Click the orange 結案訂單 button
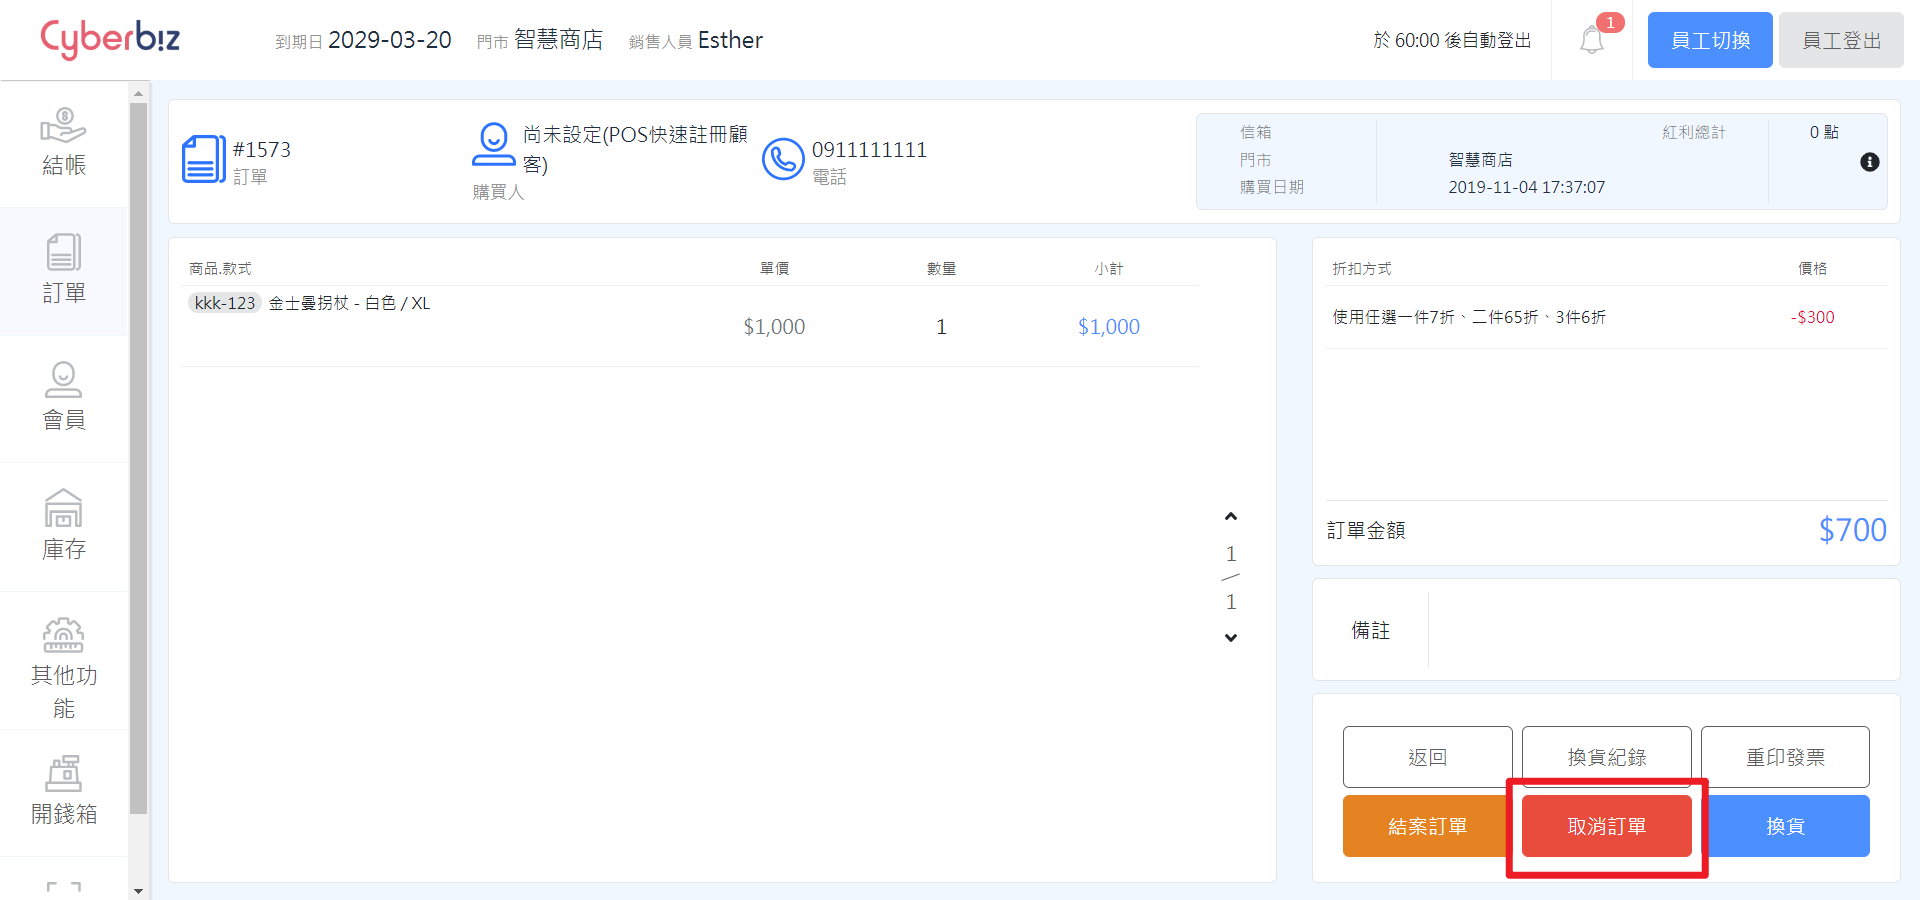 (x=1427, y=826)
